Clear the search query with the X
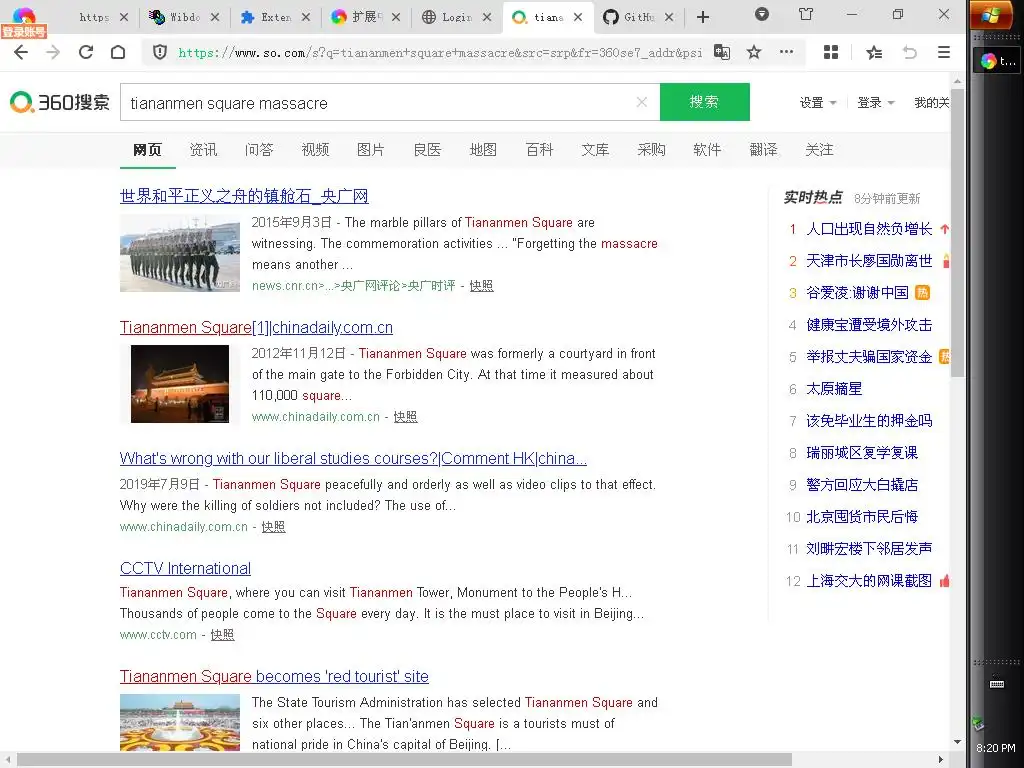Screen dimensions: 1024x768 [x=642, y=102]
